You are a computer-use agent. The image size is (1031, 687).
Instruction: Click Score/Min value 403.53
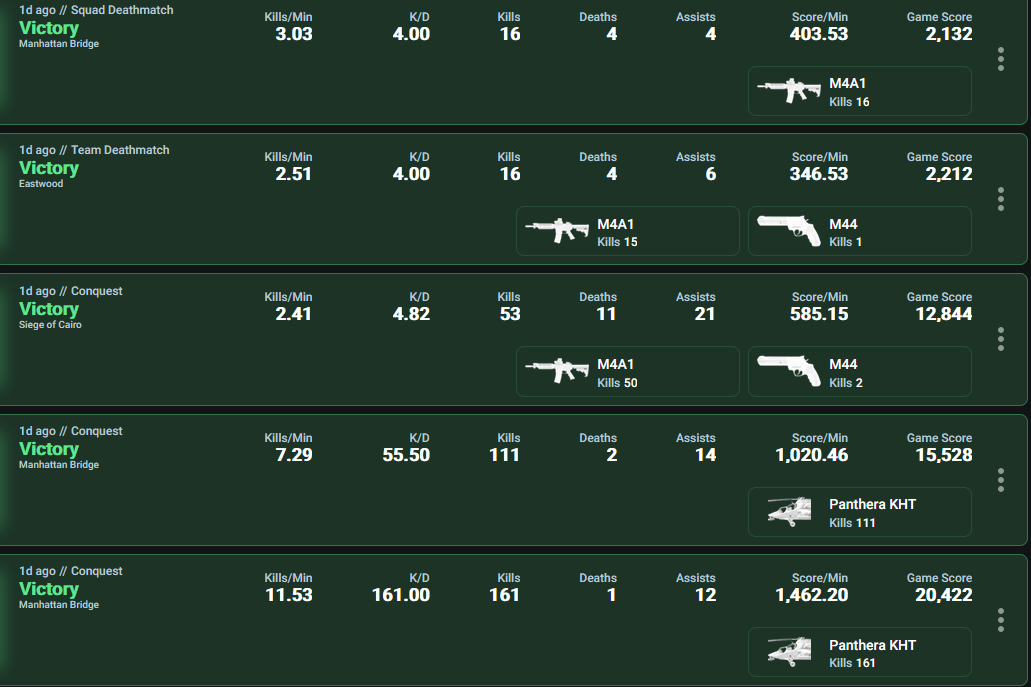tap(819, 34)
